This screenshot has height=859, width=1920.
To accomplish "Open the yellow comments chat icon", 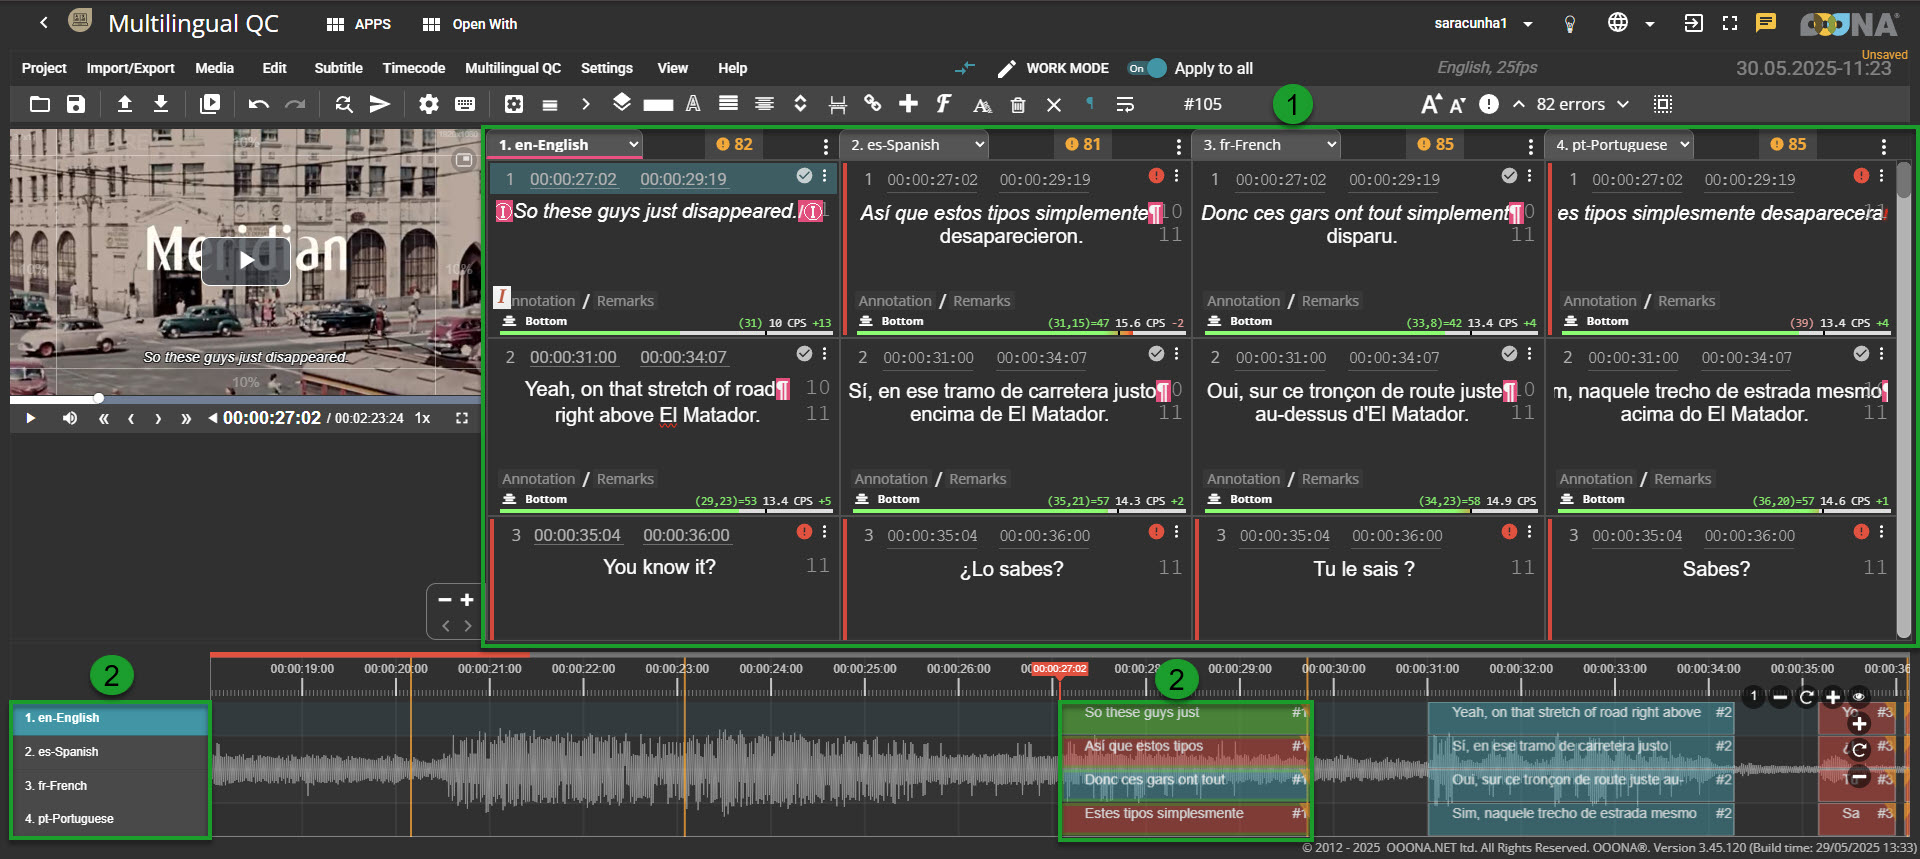I will point(1766,23).
